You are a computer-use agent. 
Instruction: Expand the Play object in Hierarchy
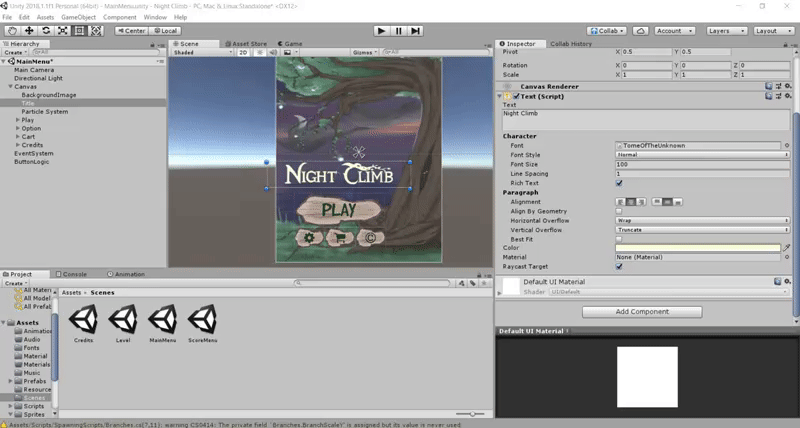point(18,120)
